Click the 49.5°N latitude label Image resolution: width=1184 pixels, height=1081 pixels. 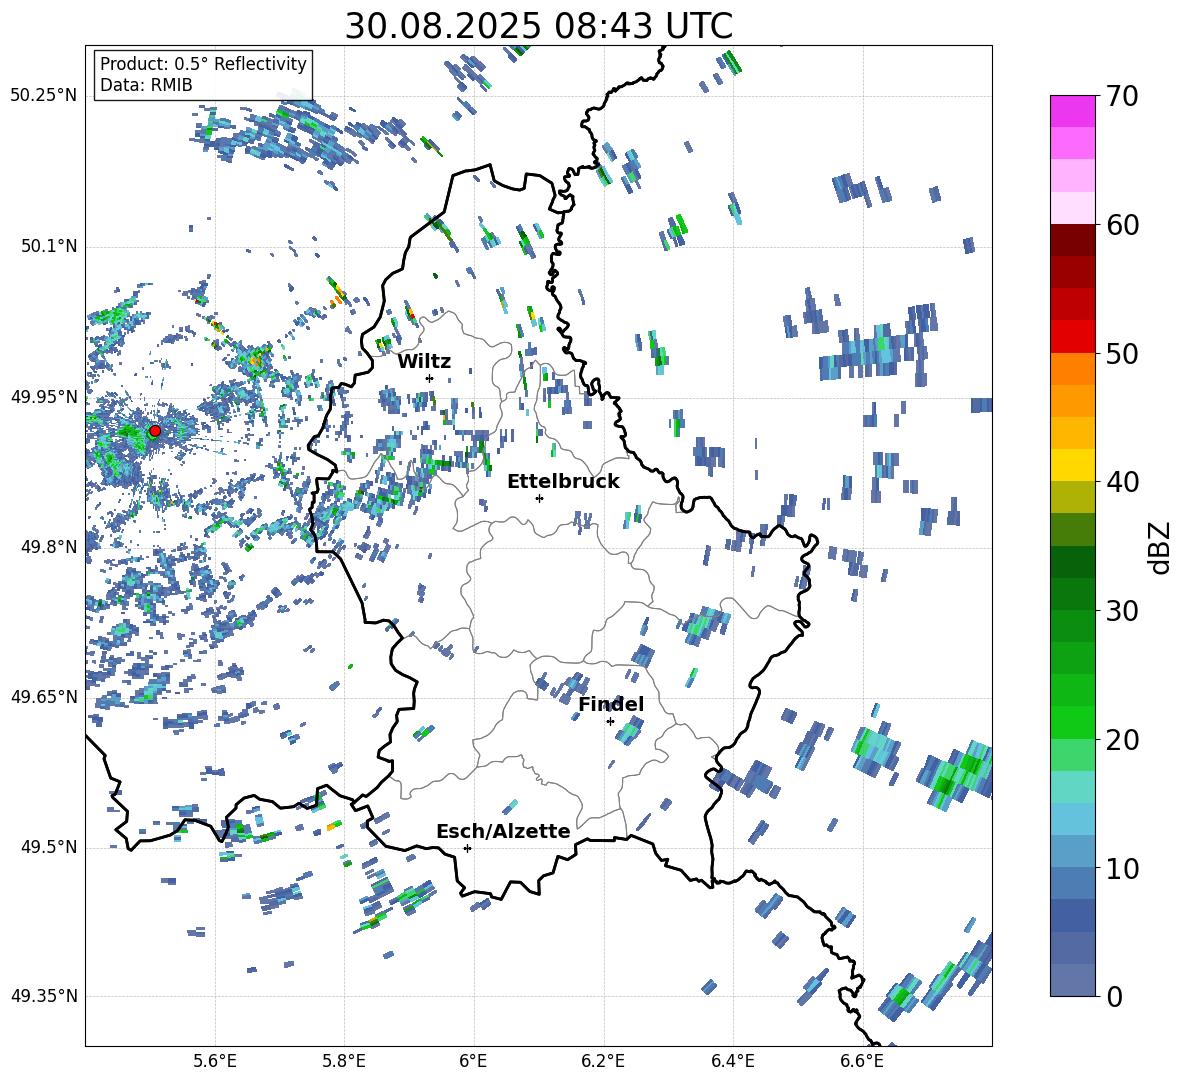pyautogui.click(x=48, y=847)
